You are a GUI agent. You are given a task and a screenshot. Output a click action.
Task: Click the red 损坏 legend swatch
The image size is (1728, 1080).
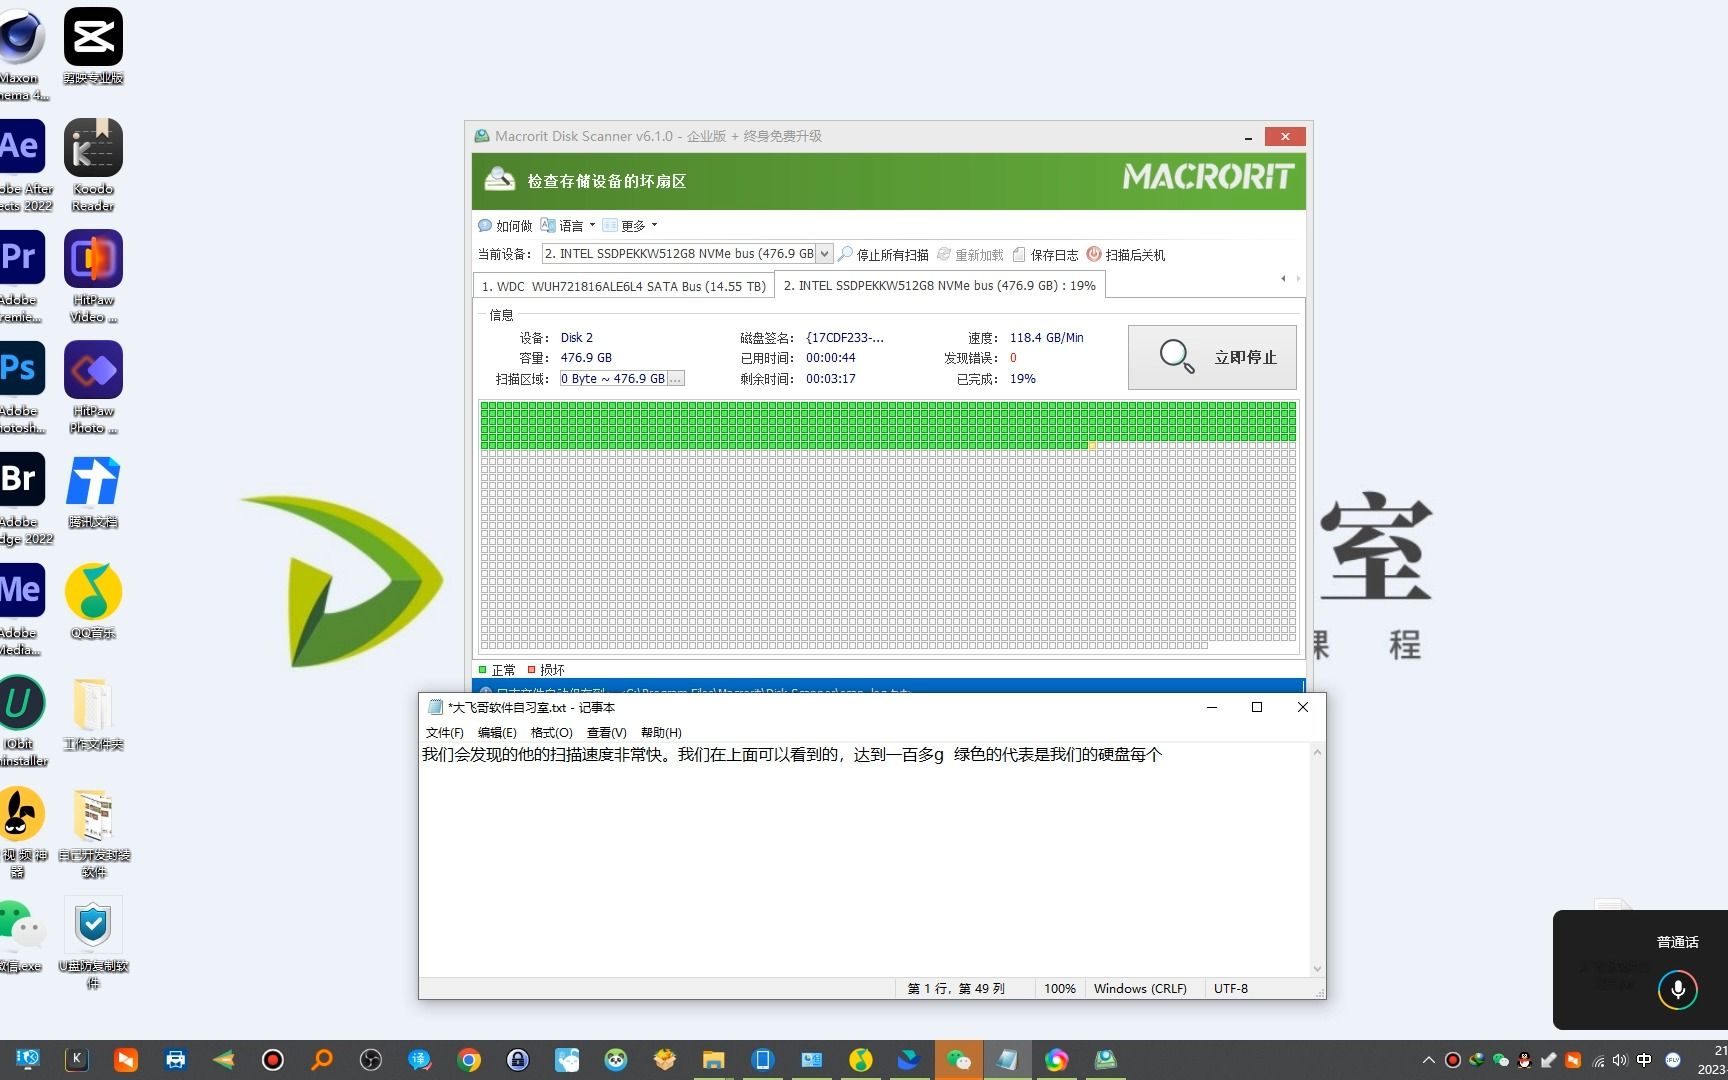pyautogui.click(x=532, y=670)
